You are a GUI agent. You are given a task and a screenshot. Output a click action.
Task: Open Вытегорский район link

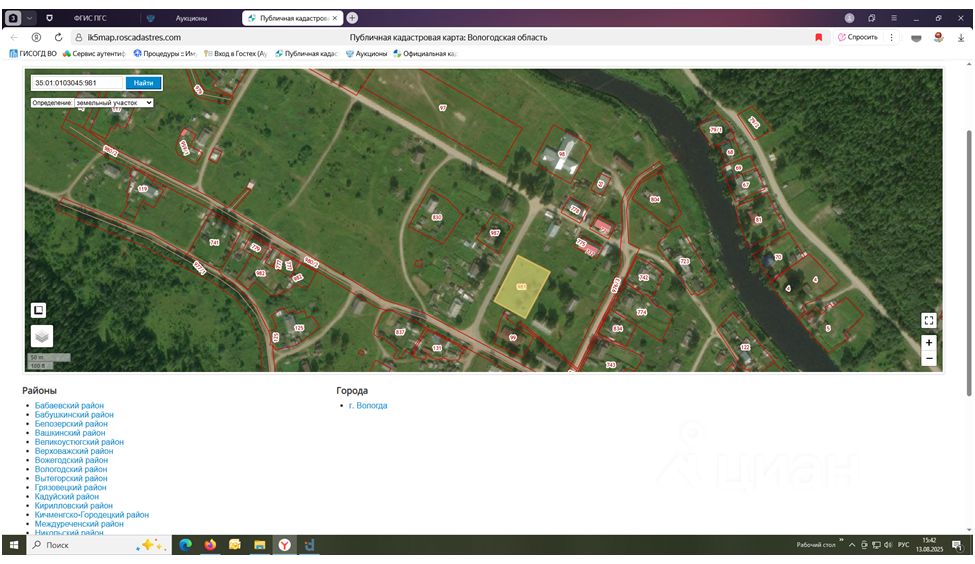tap(71, 479)
